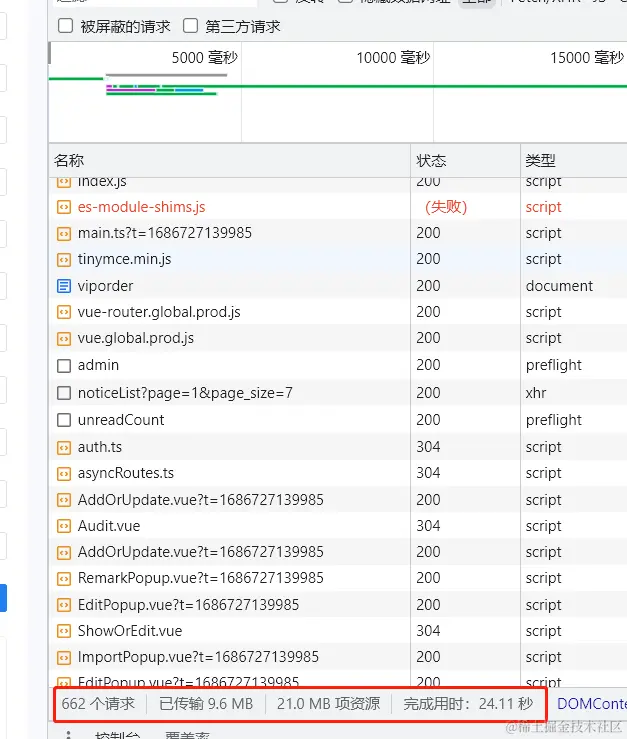Click the document icon beside viporder
This screenshot has height=739, width=627.
pyautogui.click(x=64, y=286)
